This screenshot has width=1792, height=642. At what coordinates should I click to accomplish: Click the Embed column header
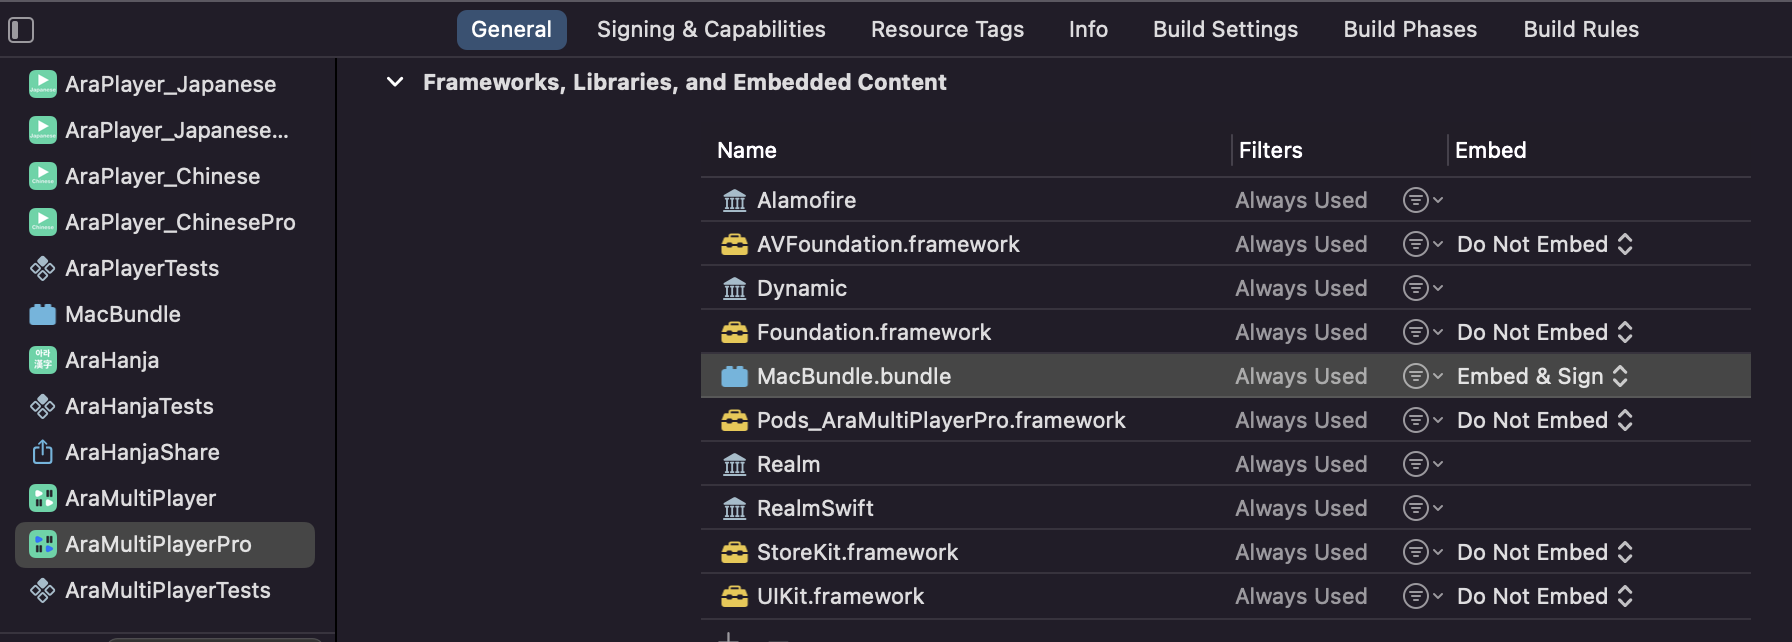(1490, 150)
